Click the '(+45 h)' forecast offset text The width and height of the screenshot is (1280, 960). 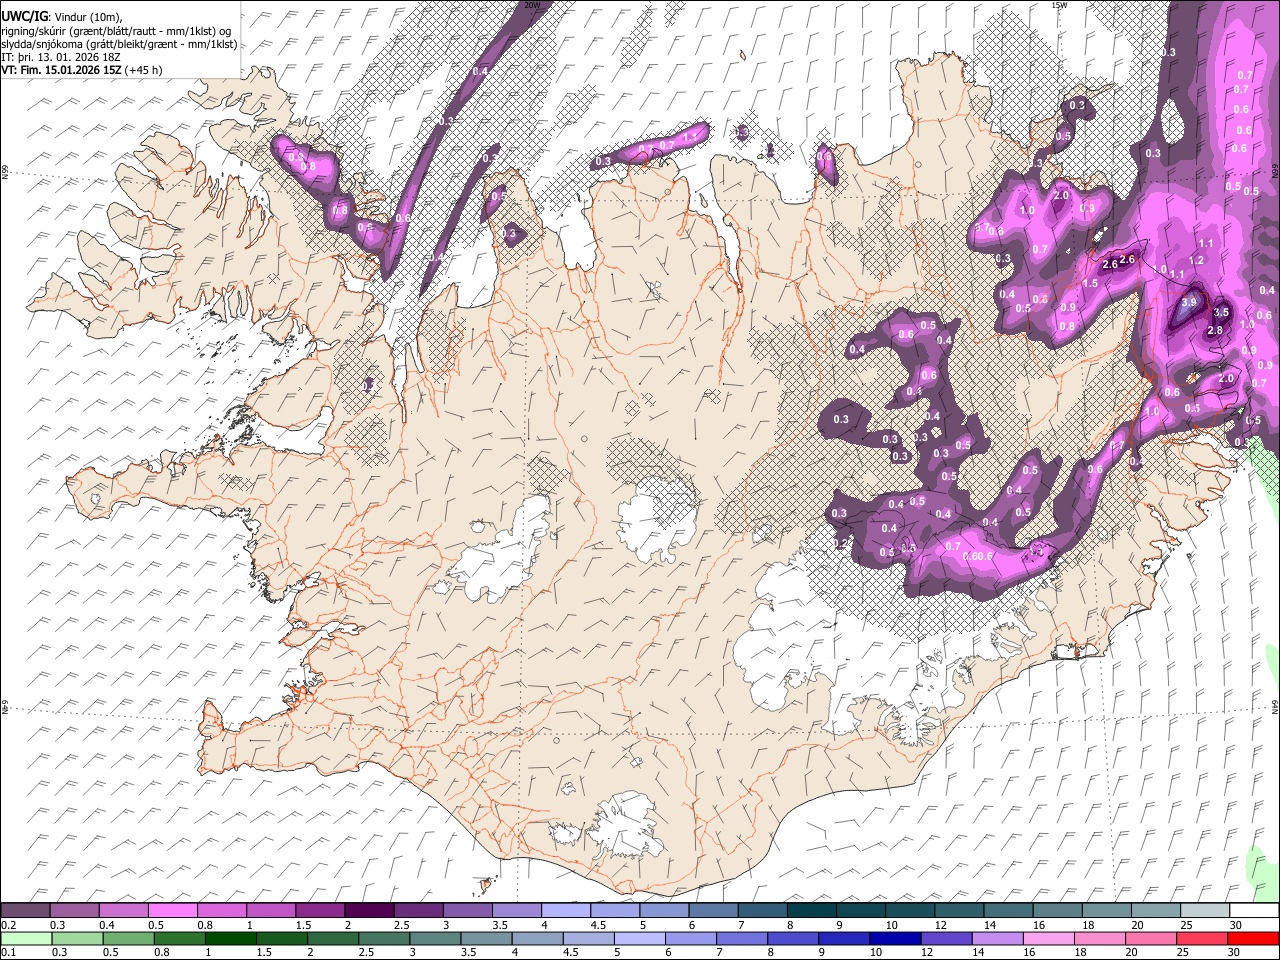click(144, 70)
